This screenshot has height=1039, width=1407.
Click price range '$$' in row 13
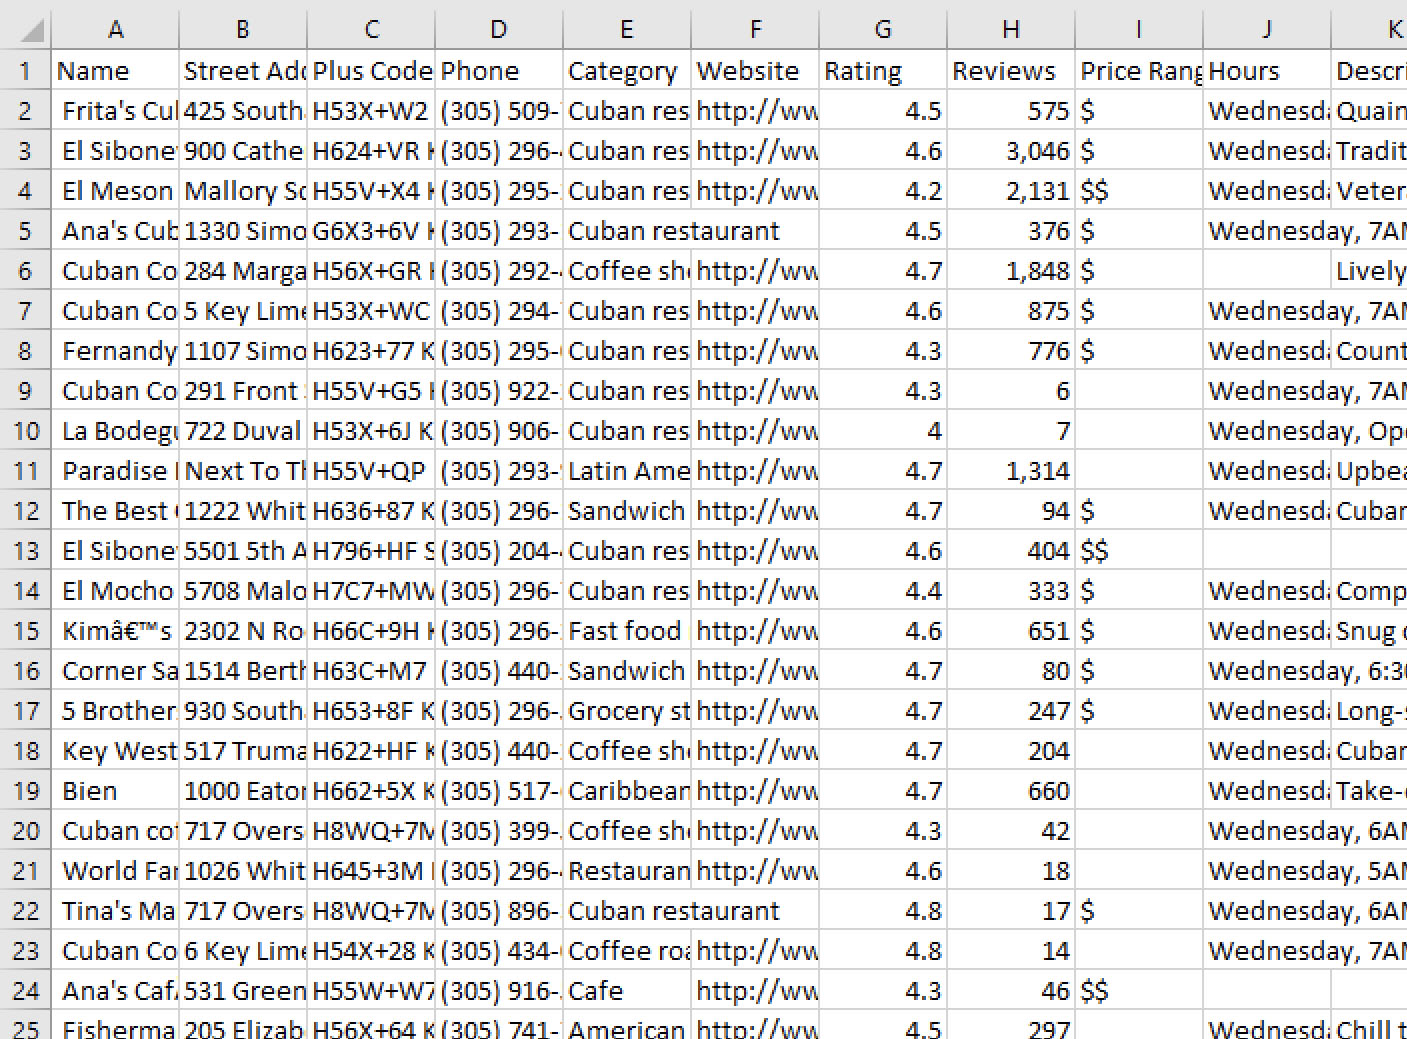click(1139, 551)
